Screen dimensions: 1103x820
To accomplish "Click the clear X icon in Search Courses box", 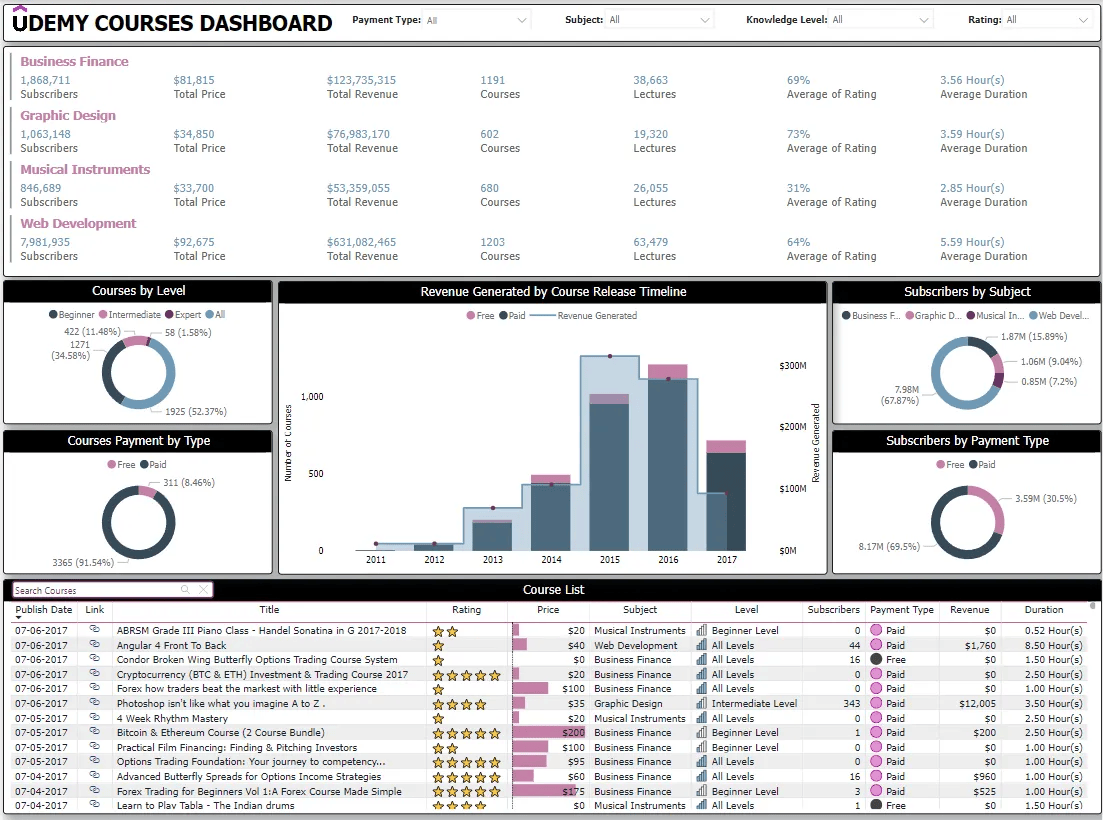I will coord(203,590).
